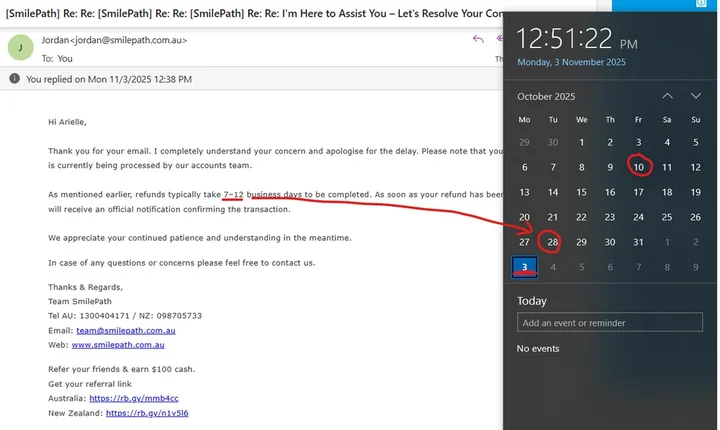Viewport: 720px width, 430px height.
Task: Click the 'Add an event or reminder' field
Action: pyautogui.click(x=609, y=322)
